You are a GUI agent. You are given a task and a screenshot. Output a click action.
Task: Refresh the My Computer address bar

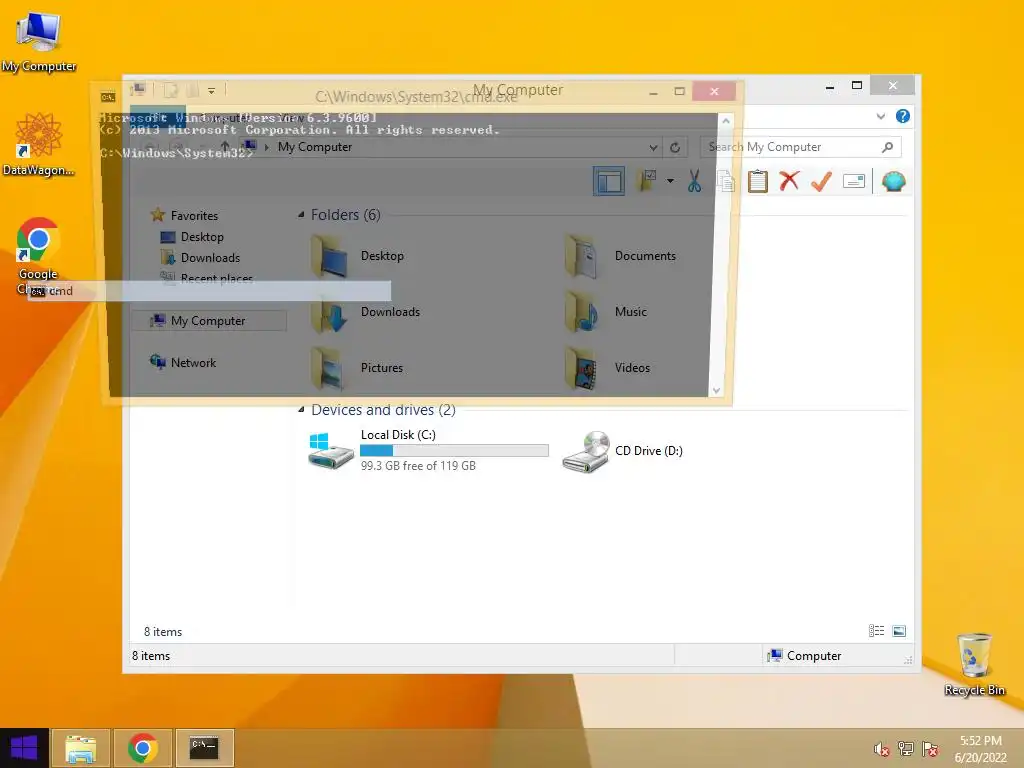675,148
